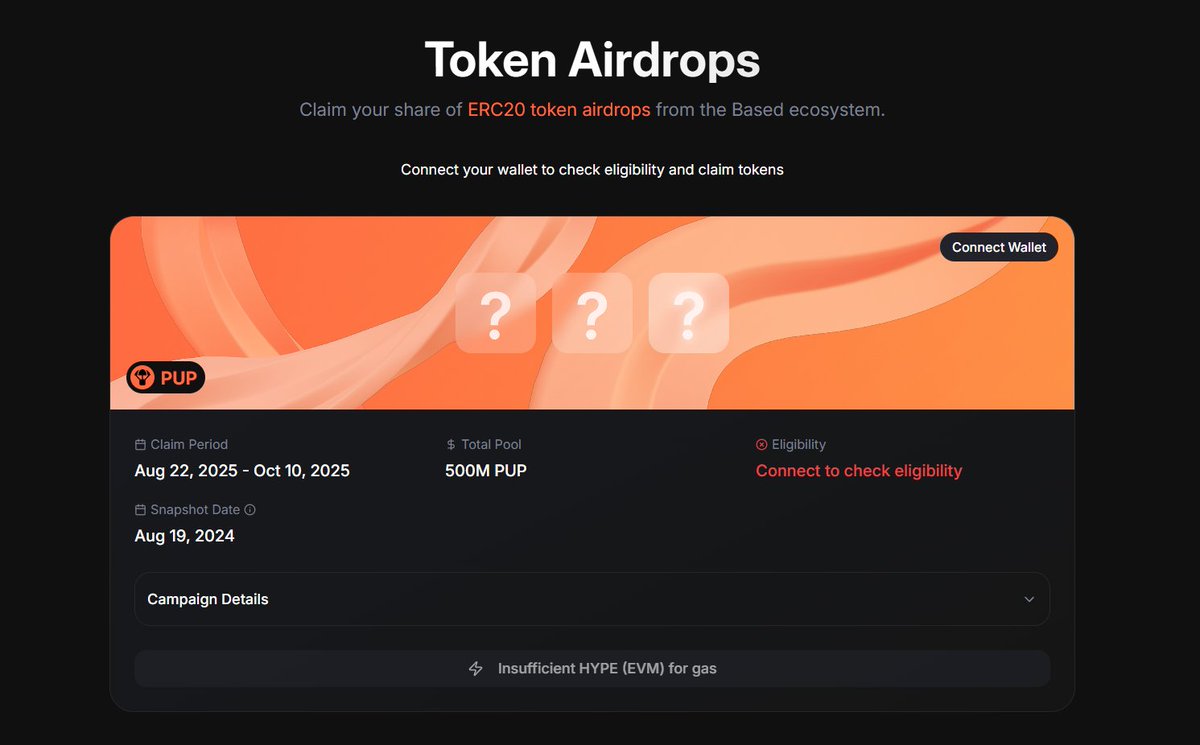
Task: Click the 500M PUP total pool value
Action: 485,471
